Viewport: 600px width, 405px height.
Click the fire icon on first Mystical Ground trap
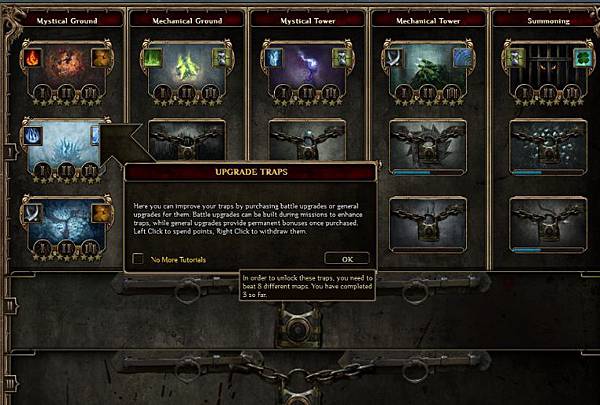pos(33,58)
